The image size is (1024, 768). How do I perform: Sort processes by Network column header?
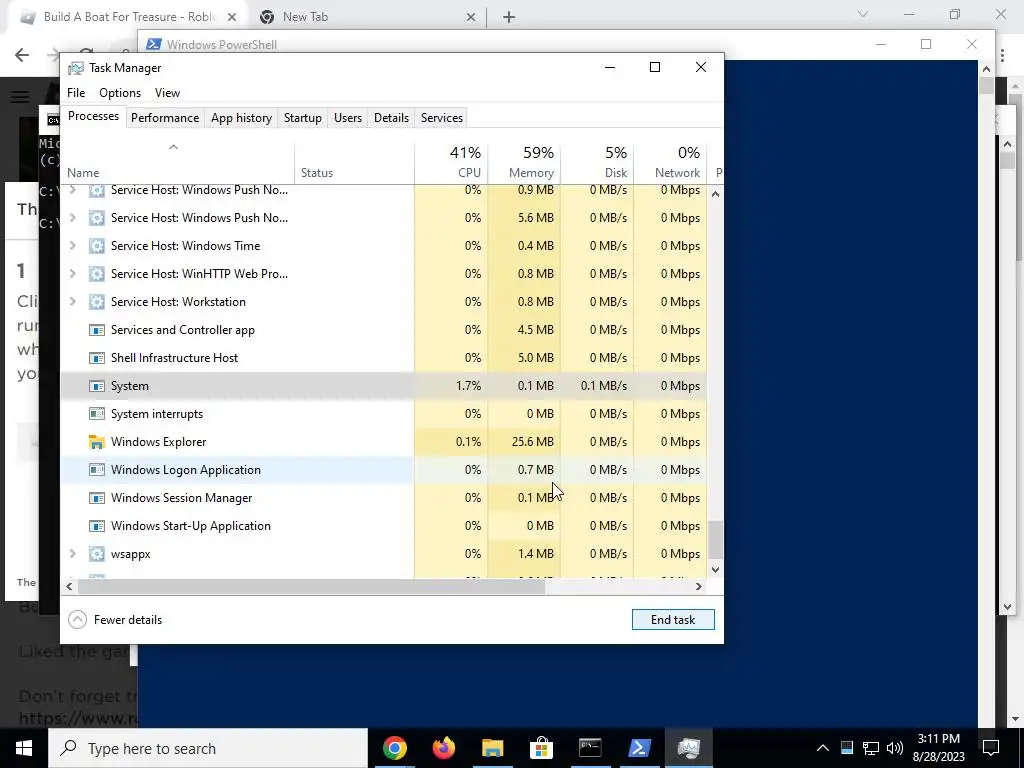670,162
